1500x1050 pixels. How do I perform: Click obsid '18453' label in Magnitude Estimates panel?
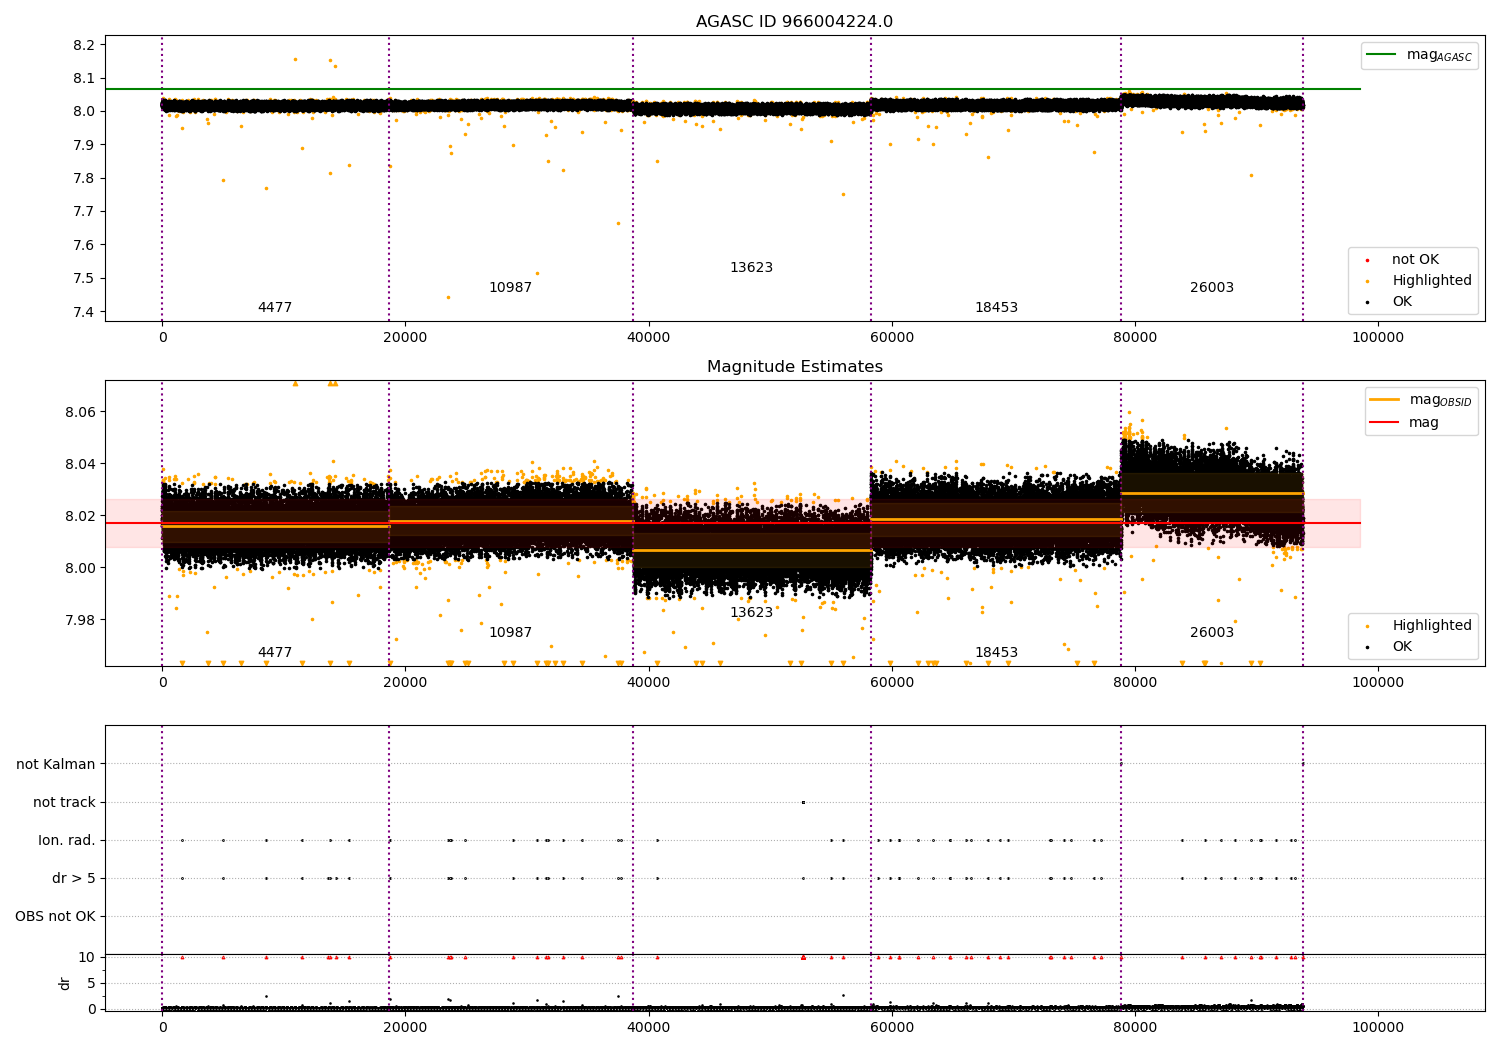click(x=996, y=653)
